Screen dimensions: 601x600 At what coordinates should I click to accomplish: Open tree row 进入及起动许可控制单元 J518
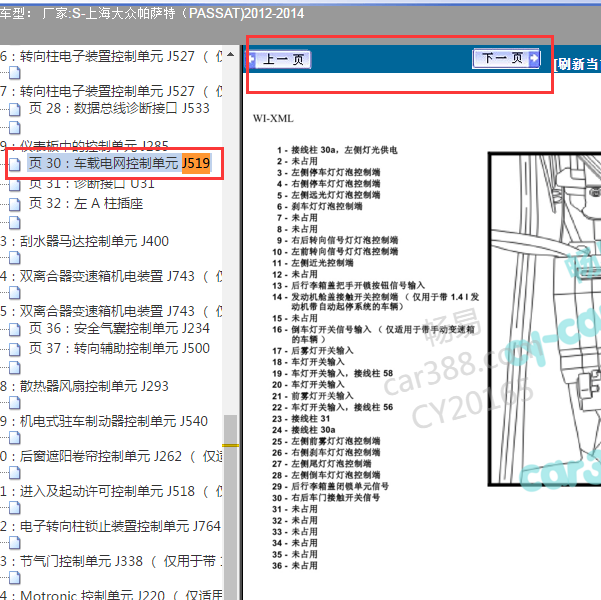click(x=111, y=492)
